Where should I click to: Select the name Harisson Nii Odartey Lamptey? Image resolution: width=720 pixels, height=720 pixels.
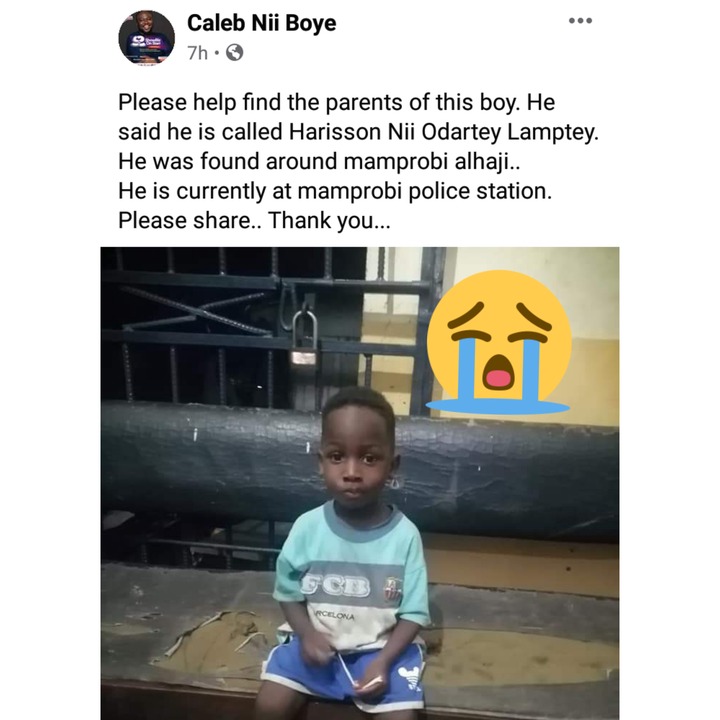click(444, 132)
